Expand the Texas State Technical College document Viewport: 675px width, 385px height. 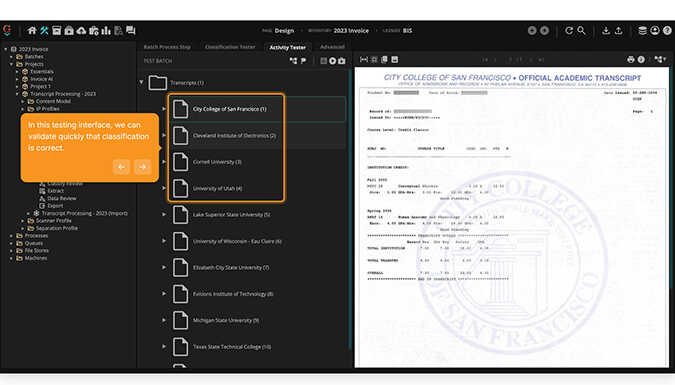point(164,346)
